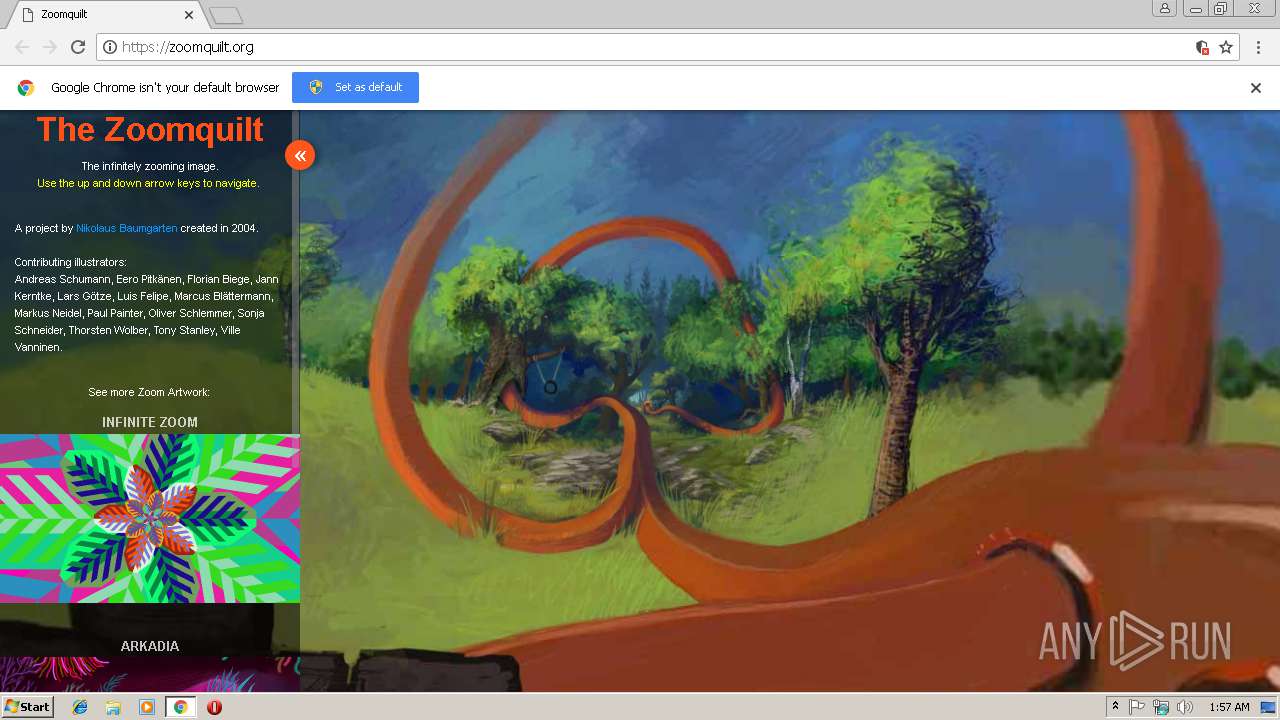Click the Contributing illustrators text
Screen dimensions: 1280x720
(70, 262)
